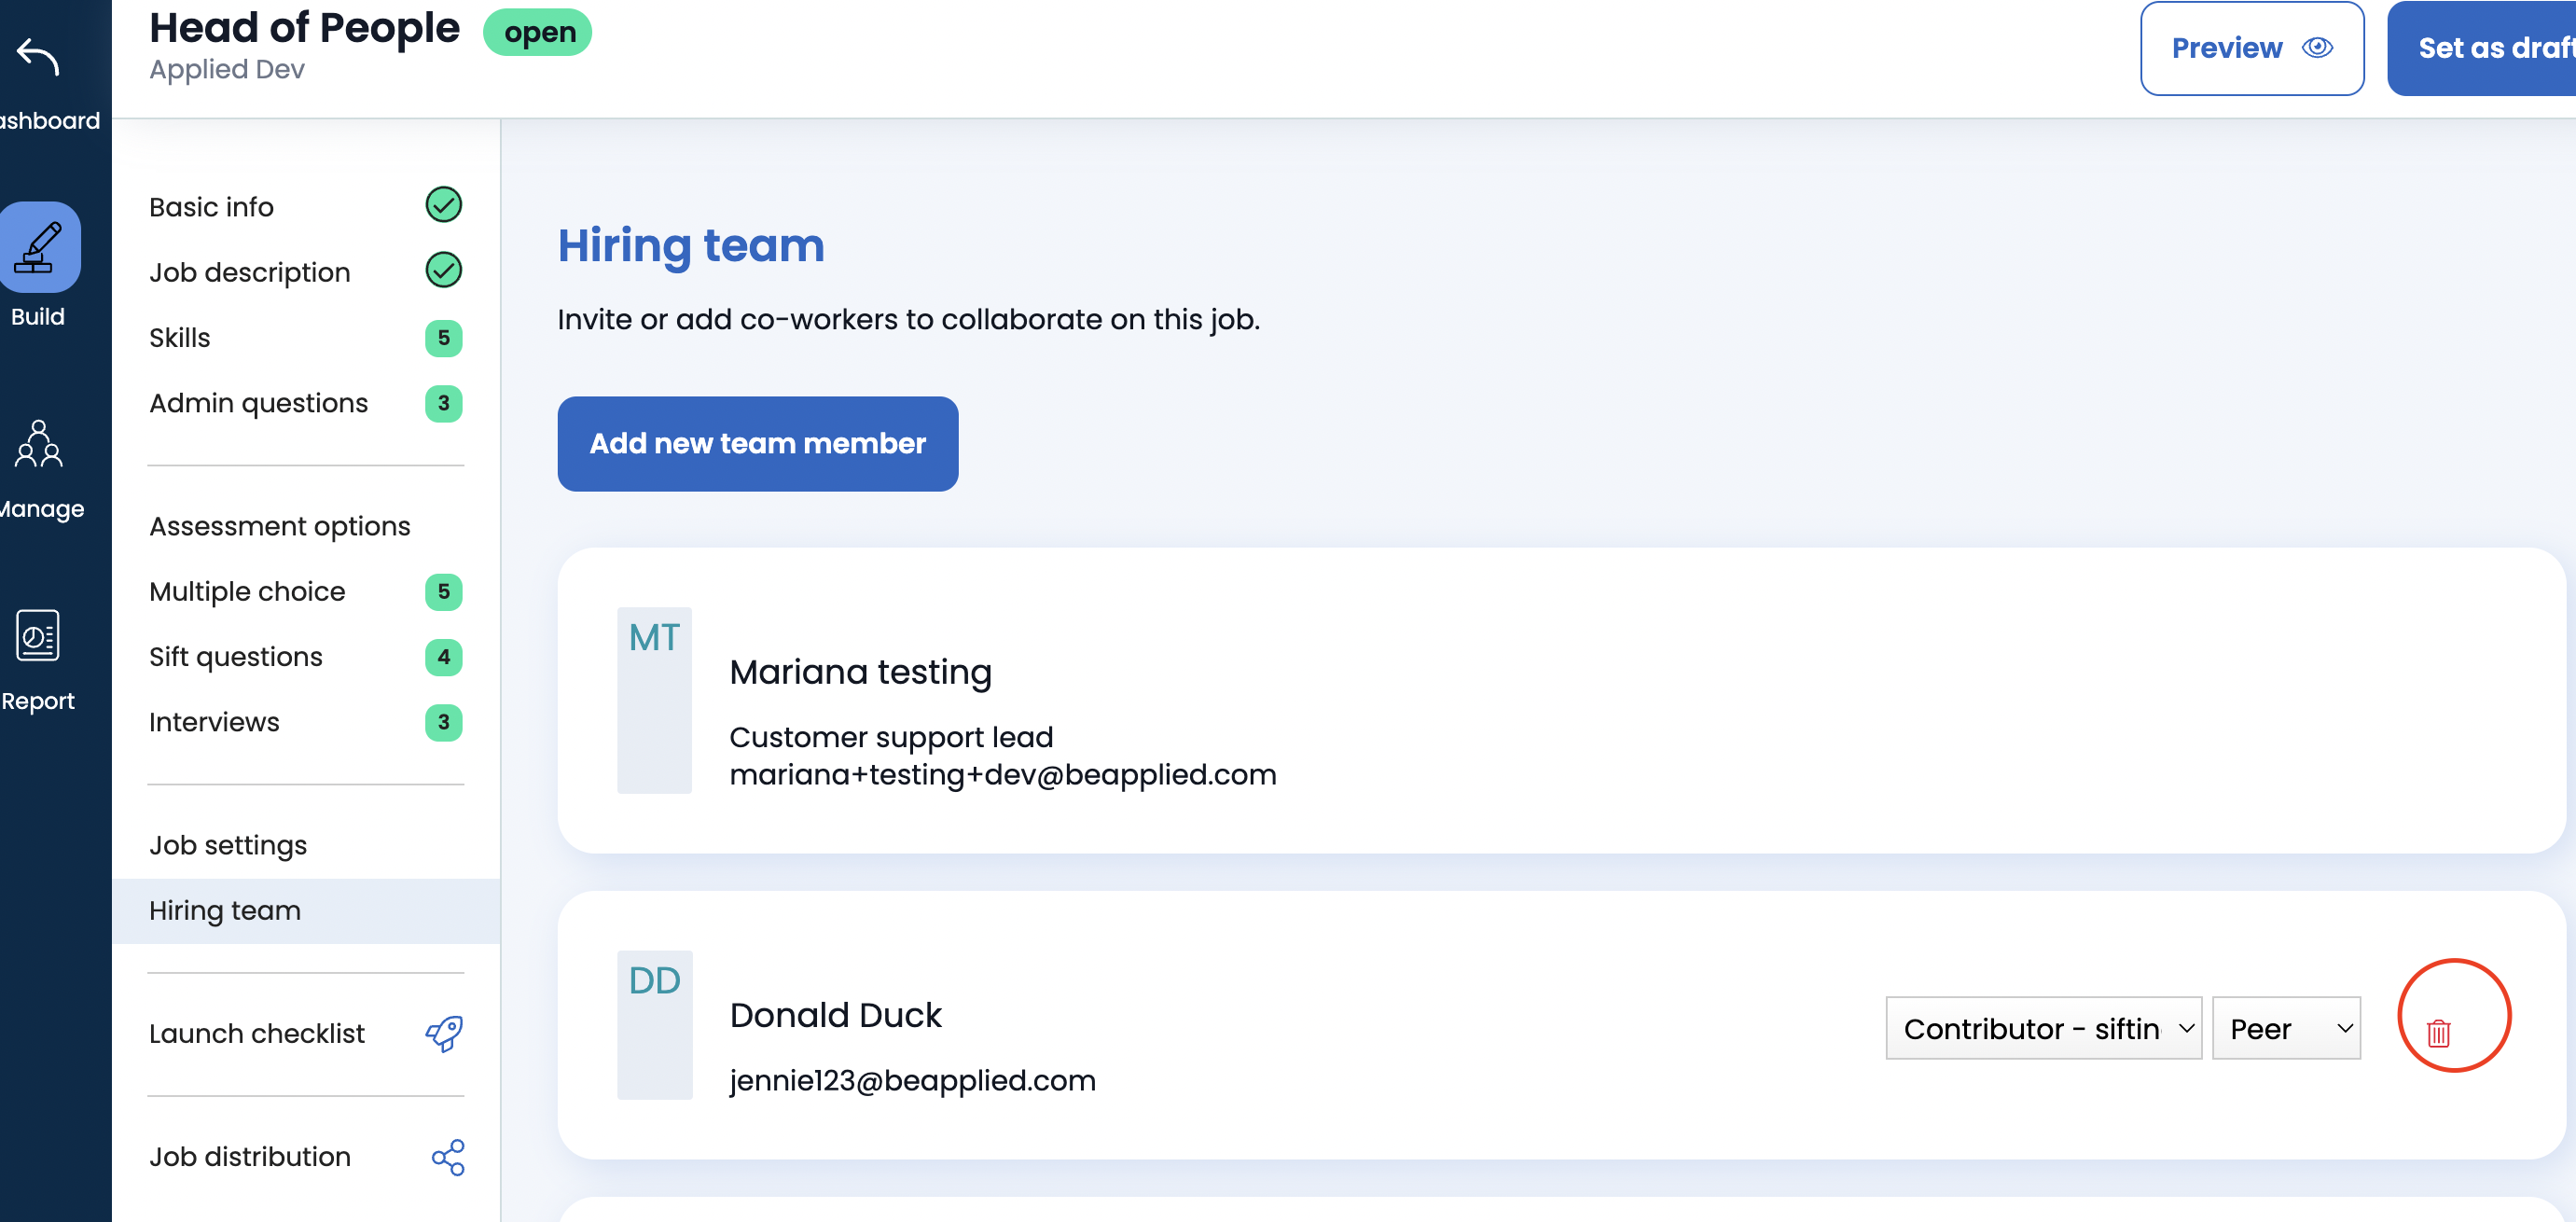2576x1222 pixels.
Task: Click Basic info completed checkmark
Action: click(x=443, y=205)
